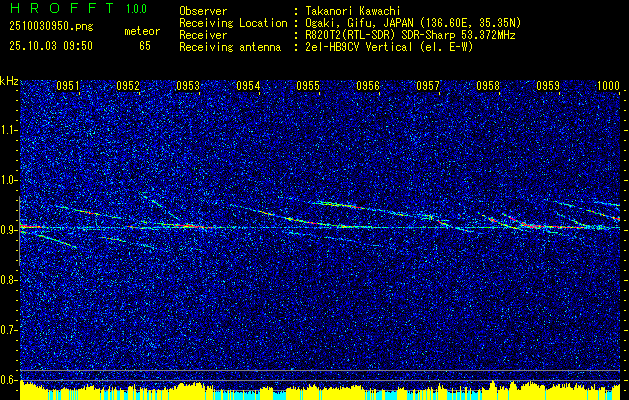The height and width of the screenshot is (400, 629).
Task: Click the yellow signal level bar graph
Action: point(320,391)
